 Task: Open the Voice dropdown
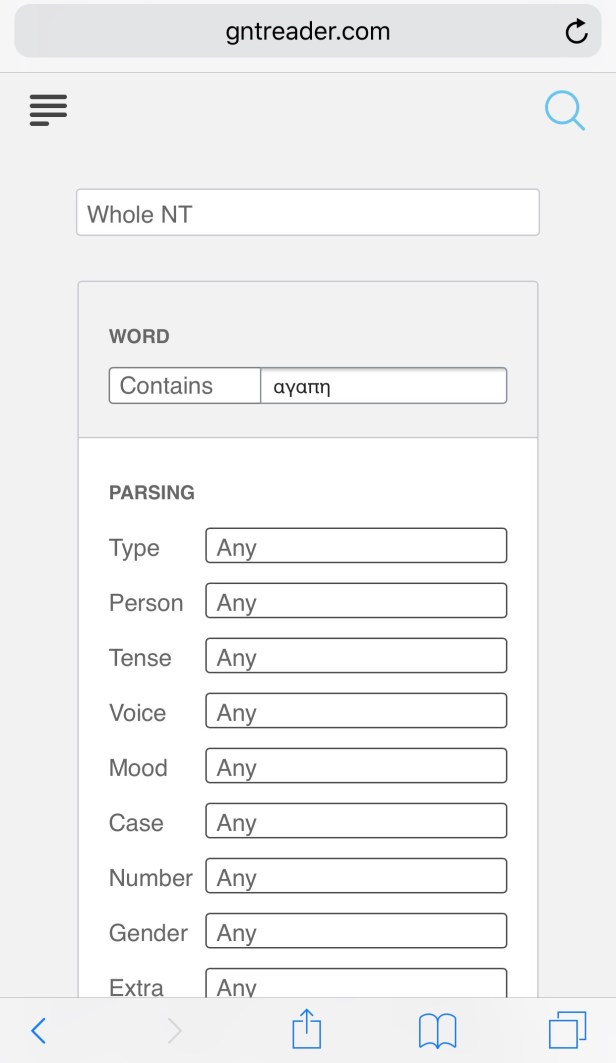click(356, 712)
